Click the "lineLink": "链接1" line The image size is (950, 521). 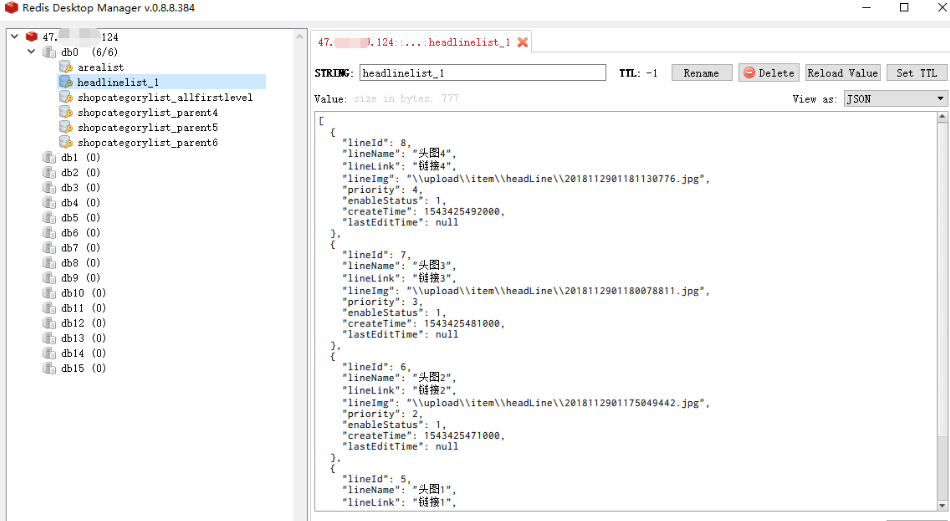[x=399, y=502]
